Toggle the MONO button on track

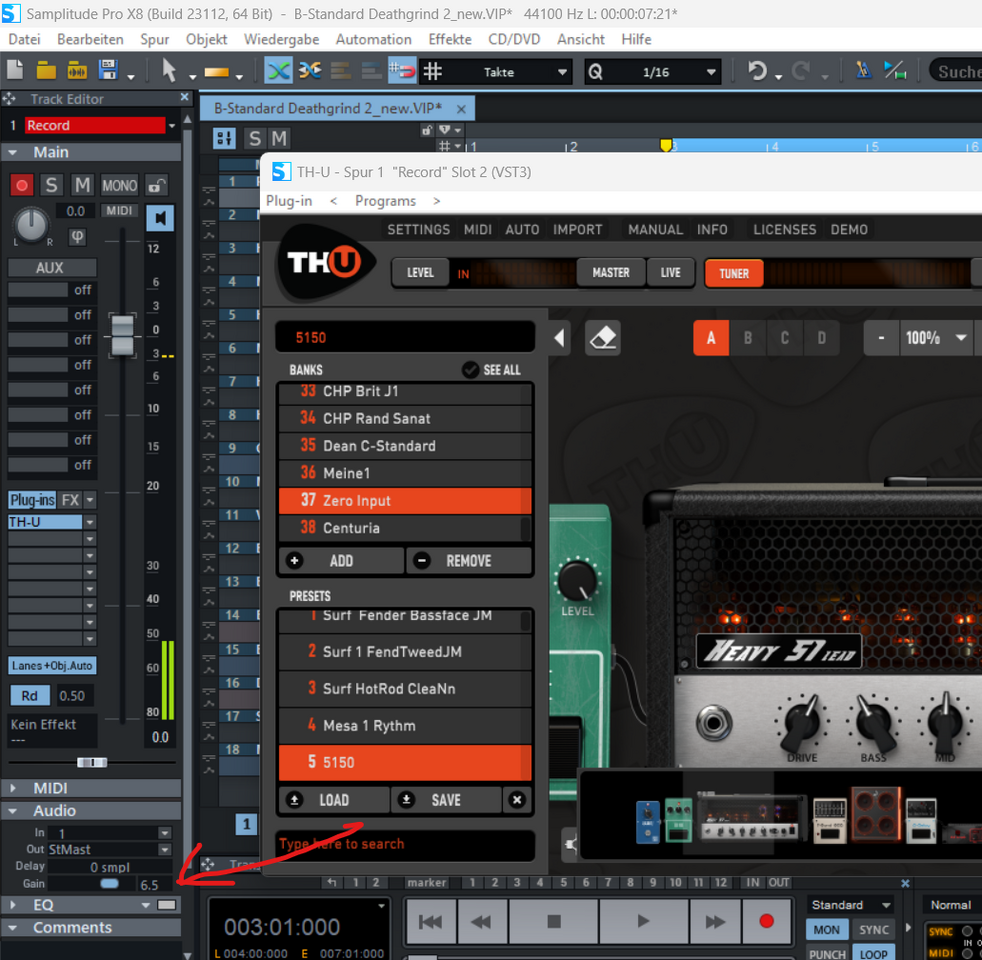pos(119,185)
